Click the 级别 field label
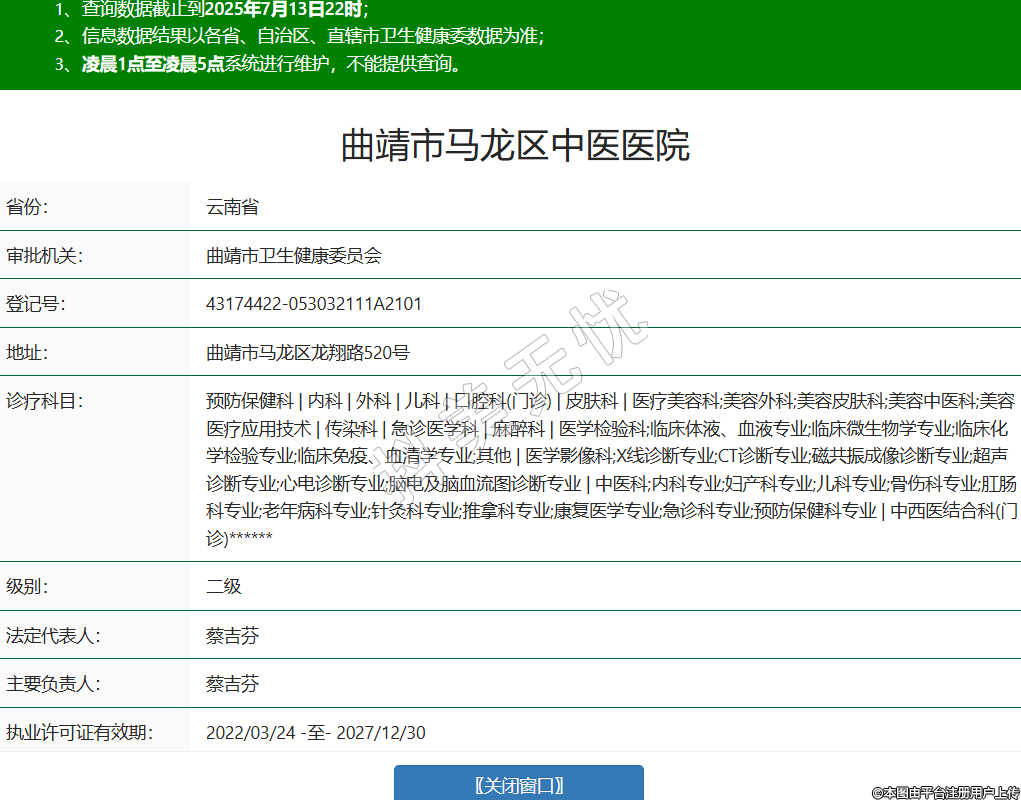Image resolution: width=1021 pixels, height=800 pixels. pos(27,587)
